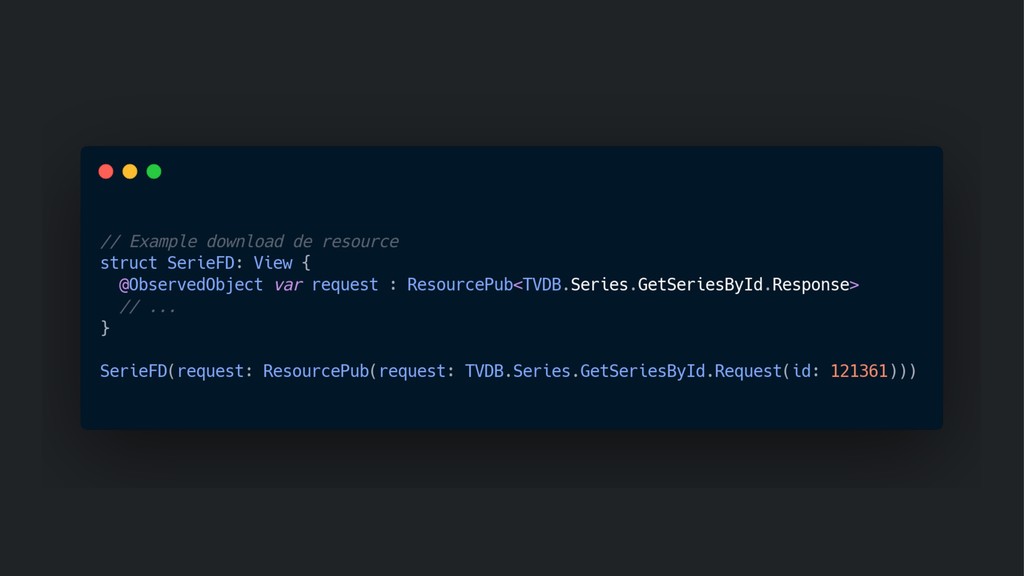Click "request" after the var keyword
Screen dimensions: 1024x576
[x=345, y=285]
